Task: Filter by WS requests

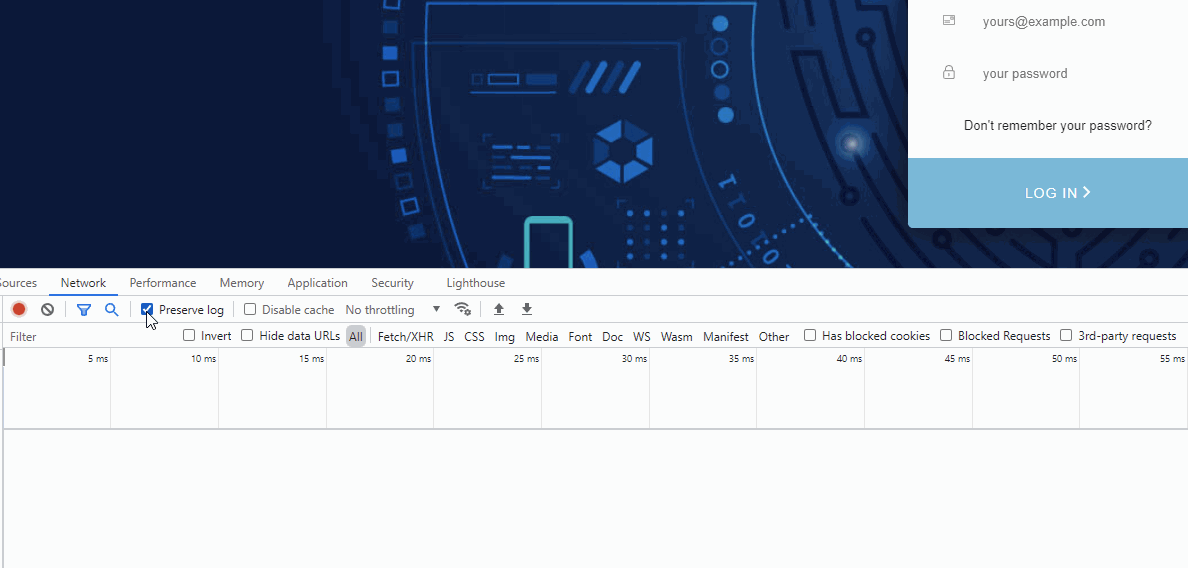Action: 642,336
